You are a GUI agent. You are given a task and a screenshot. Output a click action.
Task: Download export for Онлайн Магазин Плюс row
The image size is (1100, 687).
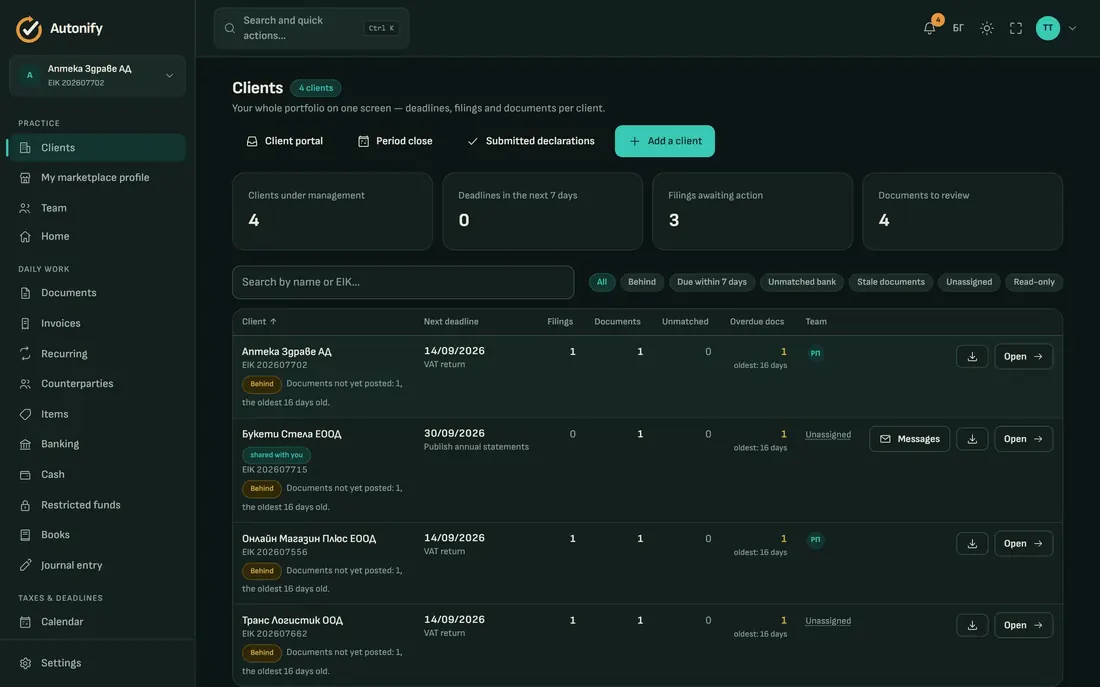(972, 544)
